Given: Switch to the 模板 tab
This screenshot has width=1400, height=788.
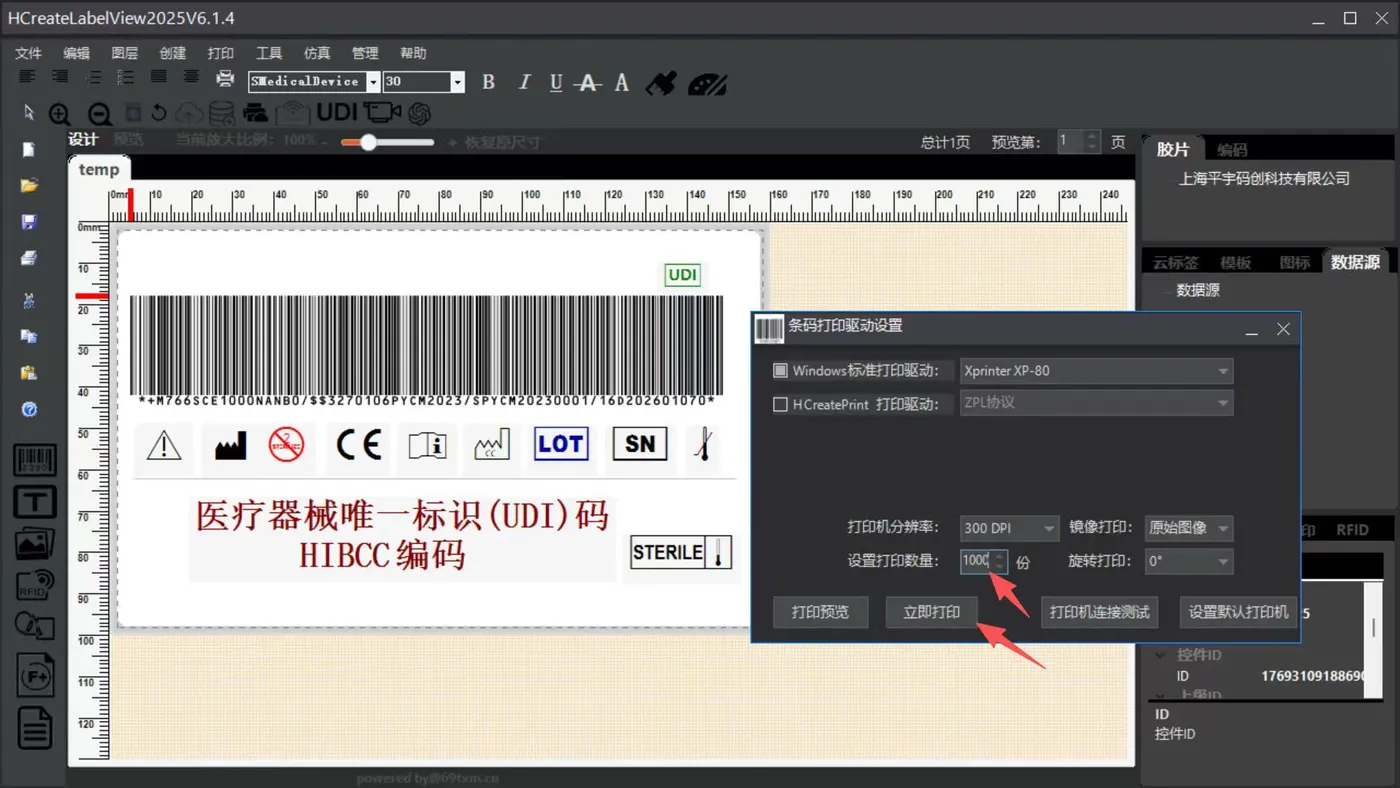Looking at the screenshot, I should point(1236,262).
